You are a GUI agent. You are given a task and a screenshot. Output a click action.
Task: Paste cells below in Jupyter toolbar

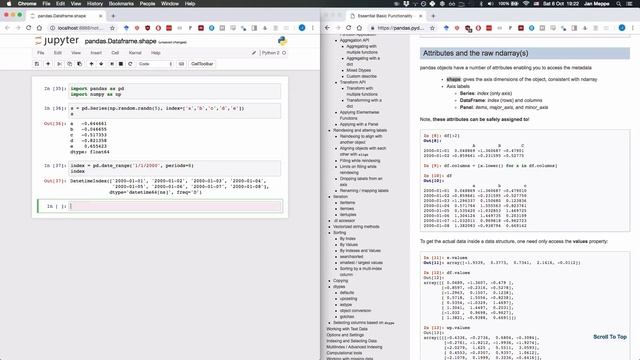[x=79, y=64]
